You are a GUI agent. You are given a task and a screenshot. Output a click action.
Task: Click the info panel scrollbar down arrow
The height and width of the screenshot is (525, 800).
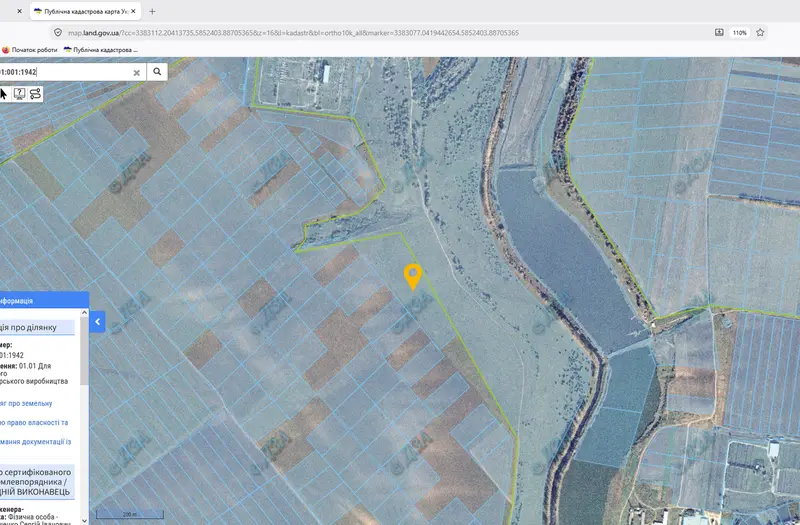click(84, 520)
